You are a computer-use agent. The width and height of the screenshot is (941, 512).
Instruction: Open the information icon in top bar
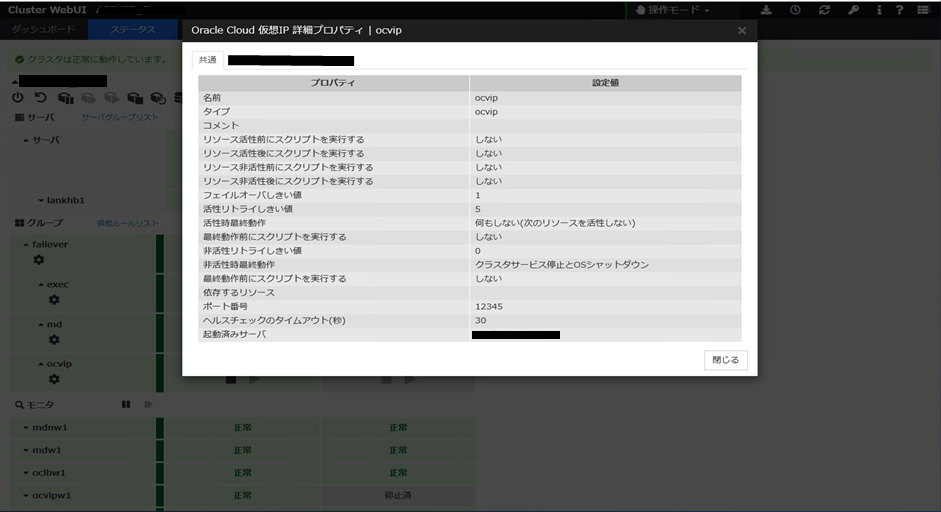(878, 10)
